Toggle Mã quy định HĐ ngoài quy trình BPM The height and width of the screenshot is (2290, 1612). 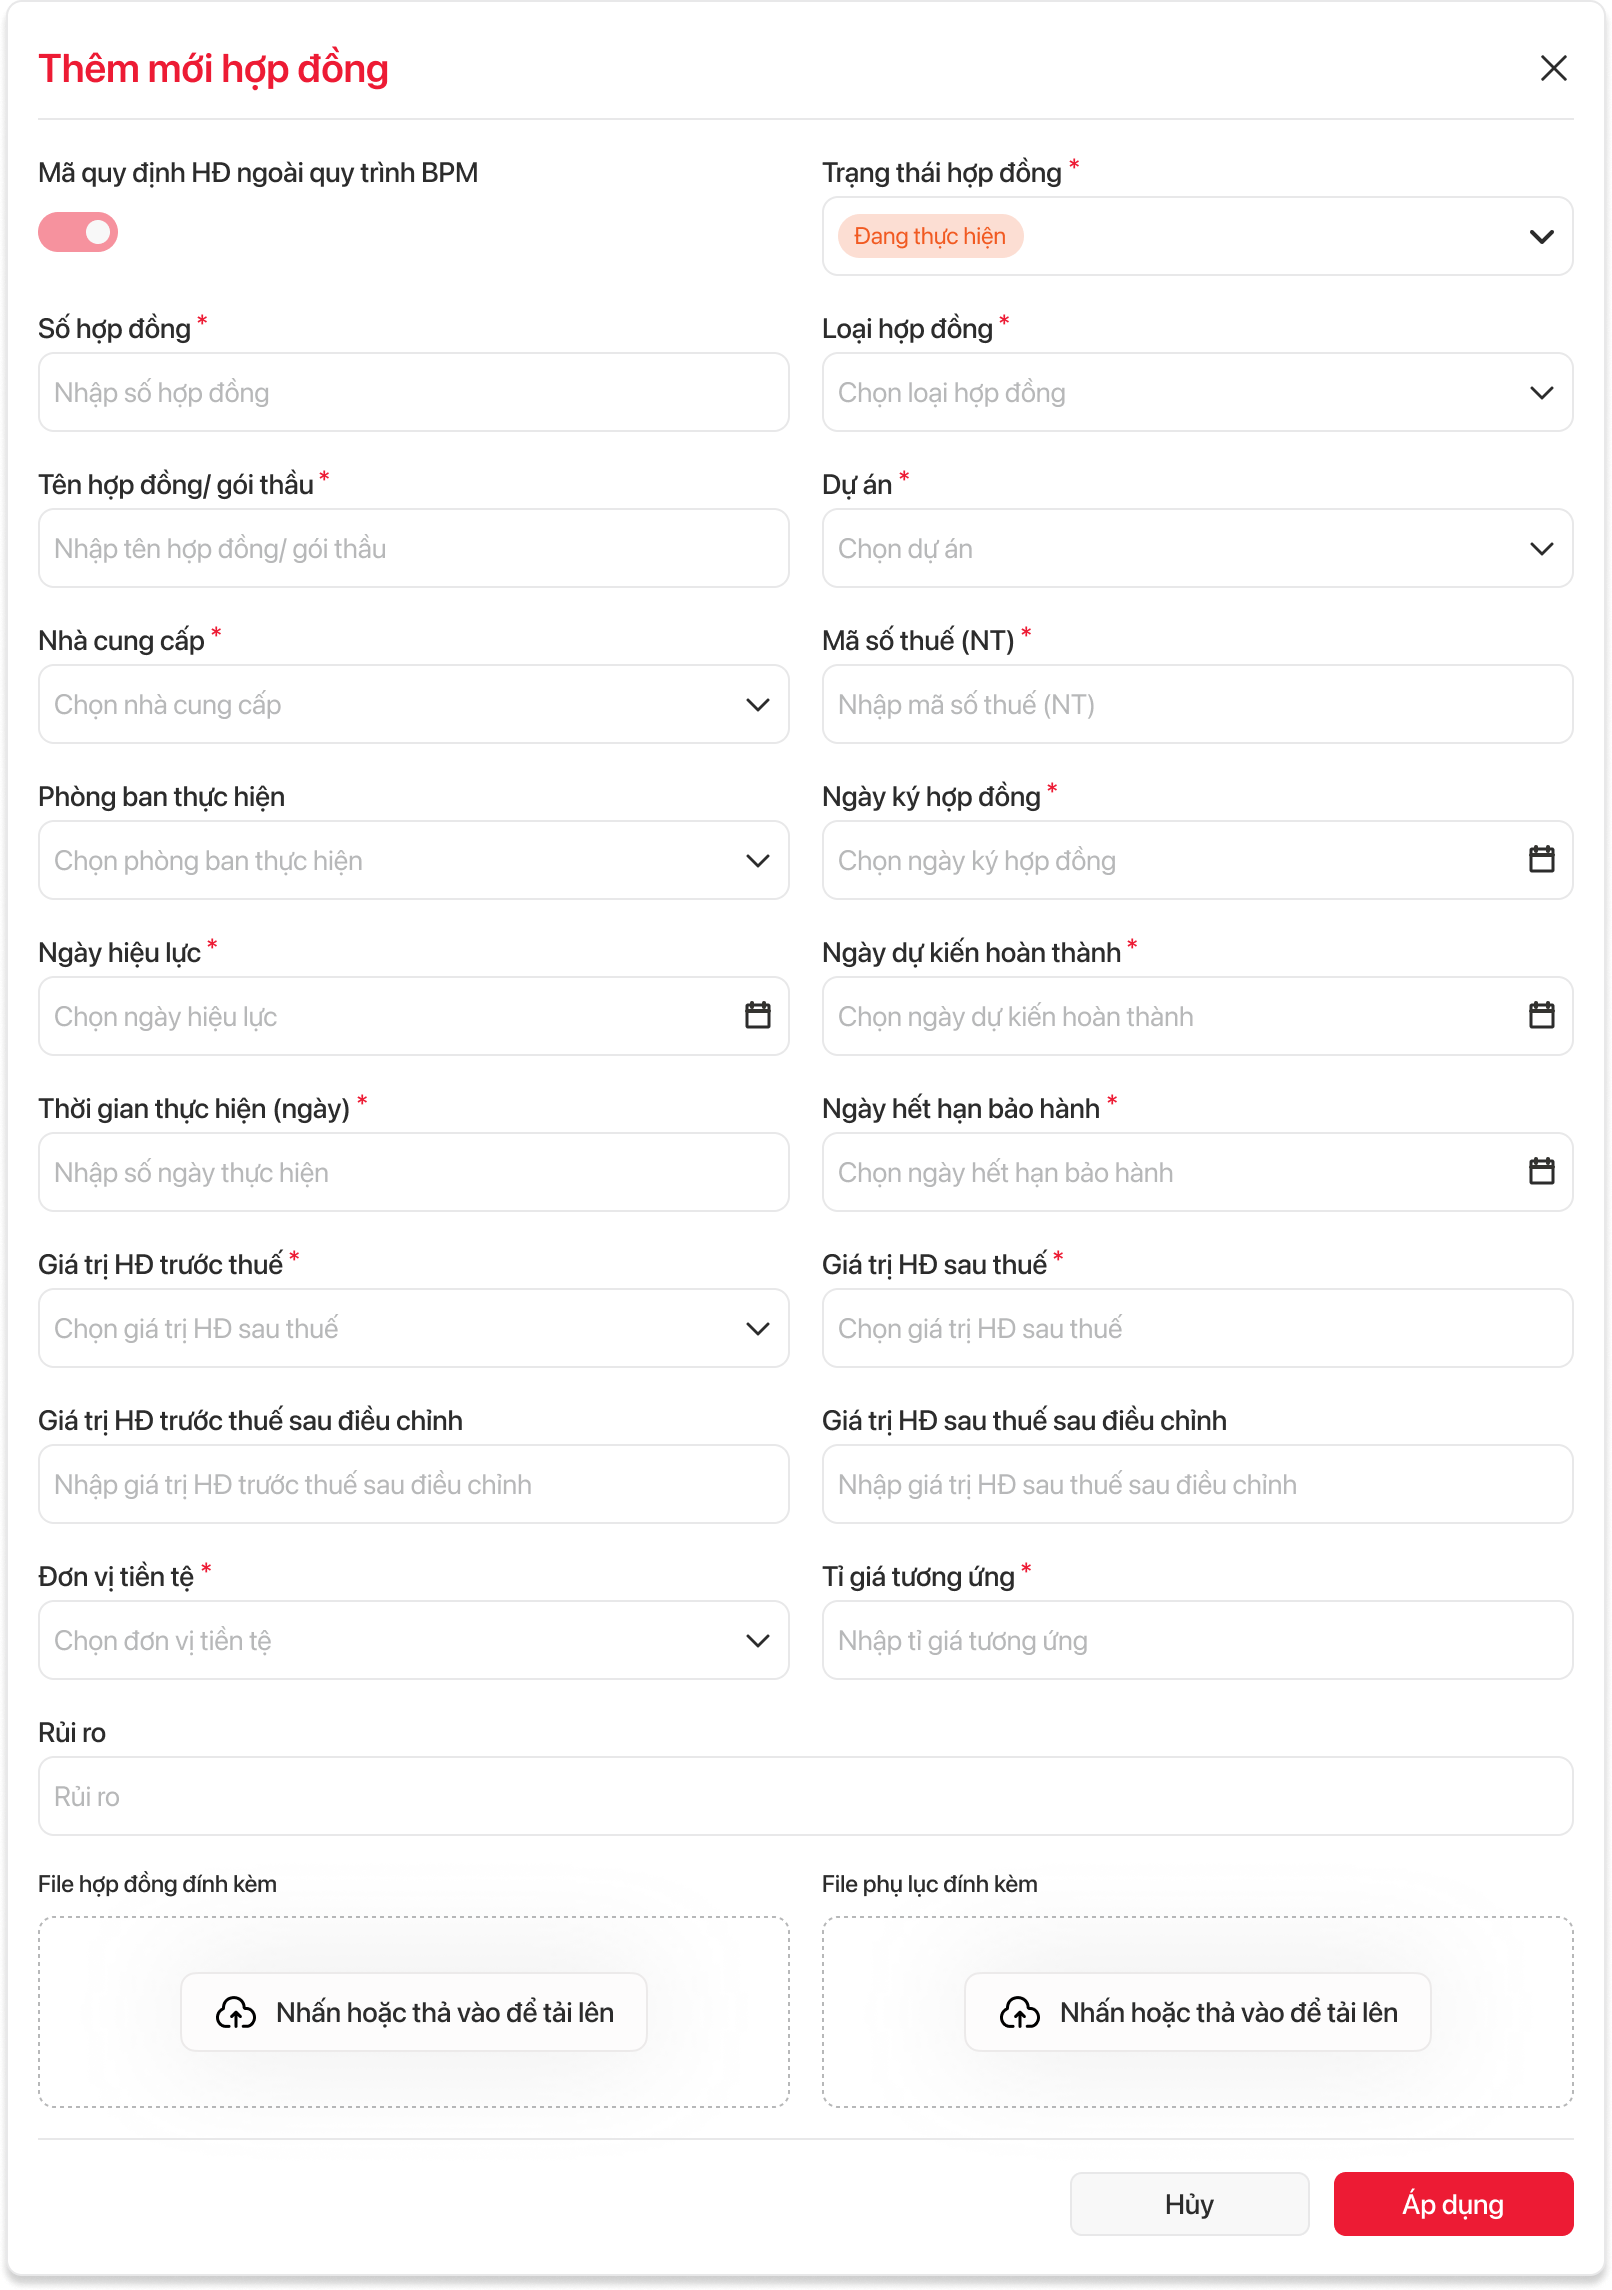coord(78,232)
